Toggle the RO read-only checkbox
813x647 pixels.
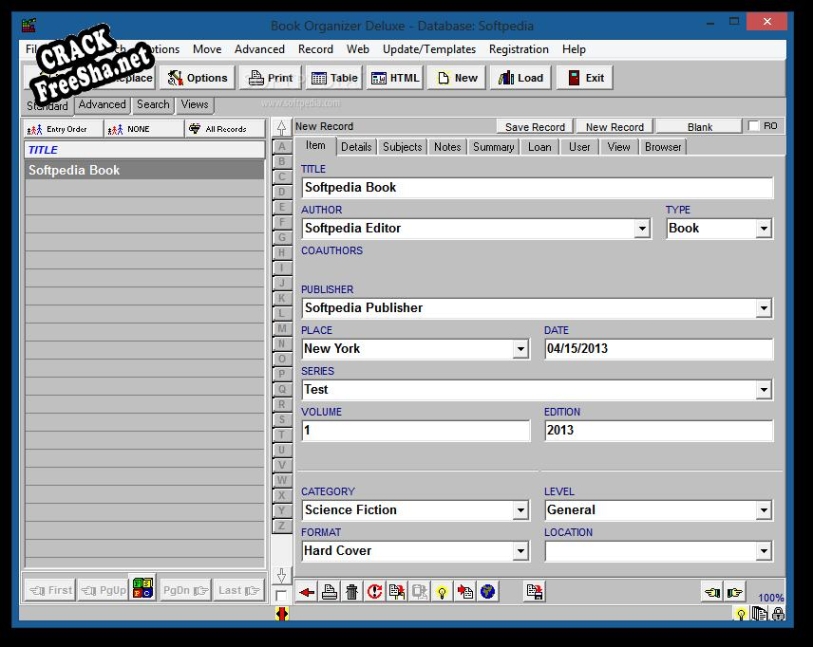[x=754, y=127]
